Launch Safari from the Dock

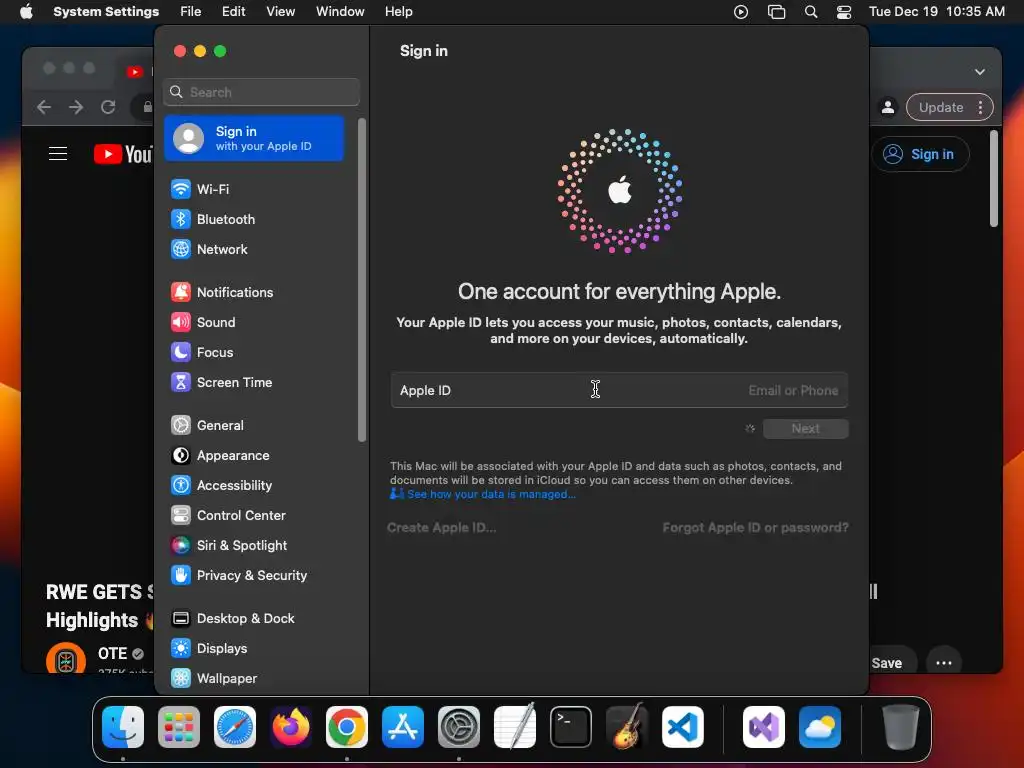235,727
